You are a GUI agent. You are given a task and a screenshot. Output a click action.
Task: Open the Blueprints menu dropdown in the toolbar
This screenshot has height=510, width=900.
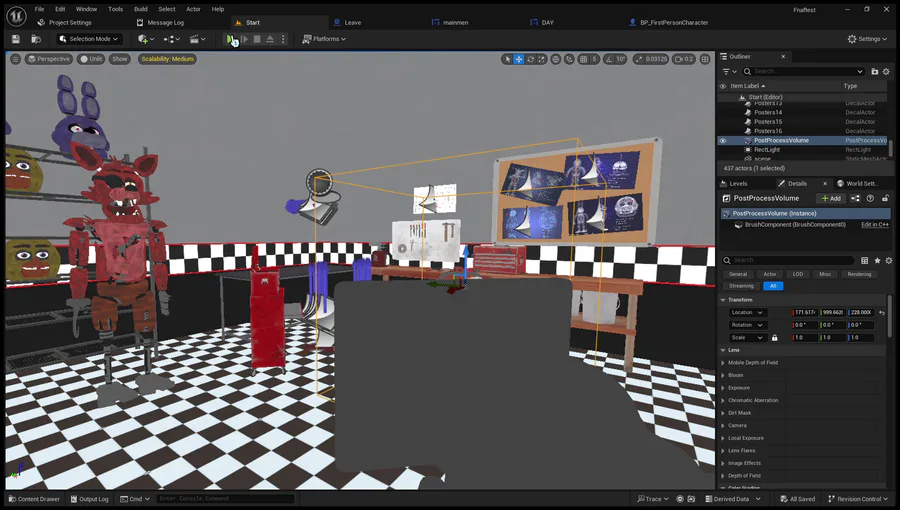click(171, 39)
